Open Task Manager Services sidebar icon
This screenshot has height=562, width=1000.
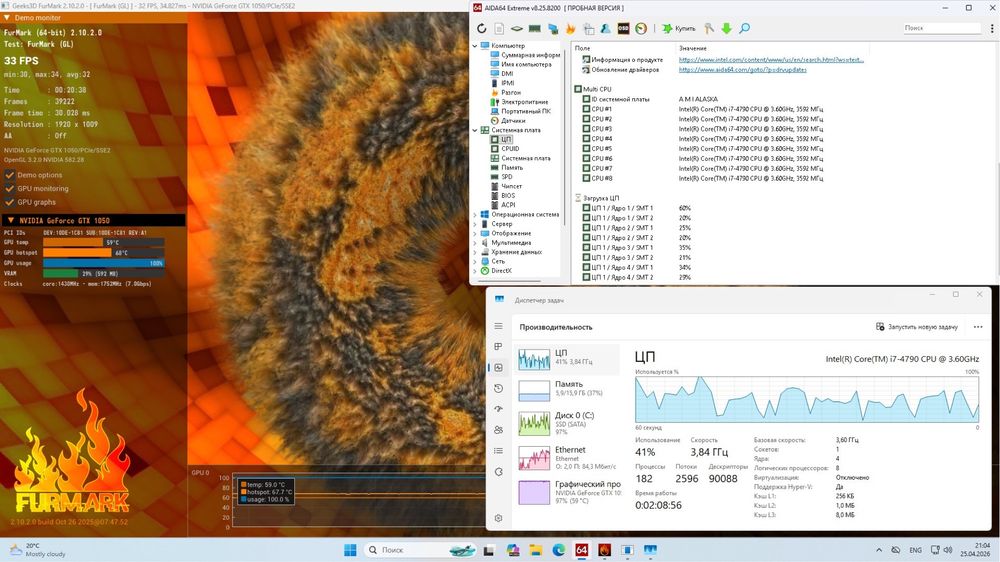coord(499,472)
